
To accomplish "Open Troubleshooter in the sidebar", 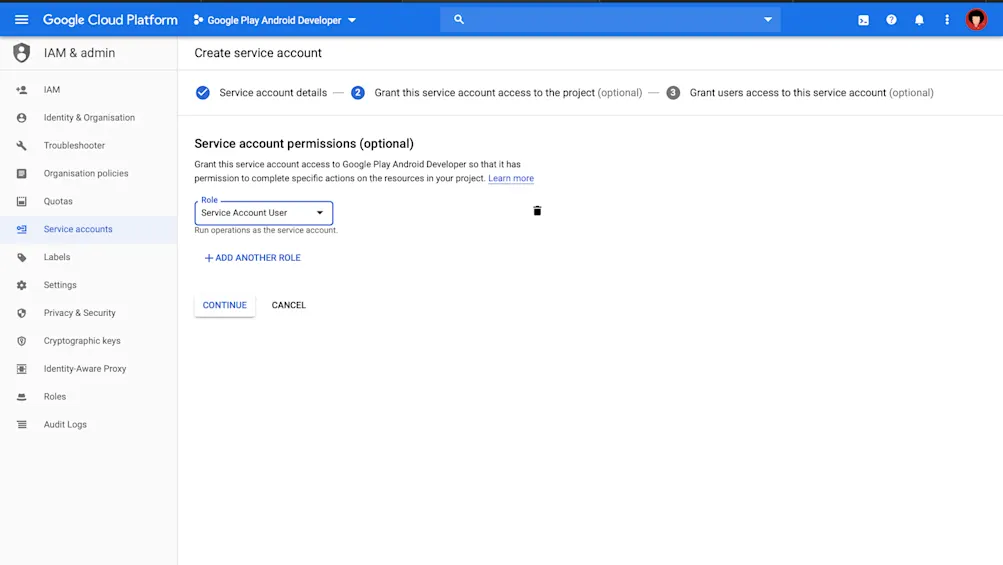I will [88, 145].
